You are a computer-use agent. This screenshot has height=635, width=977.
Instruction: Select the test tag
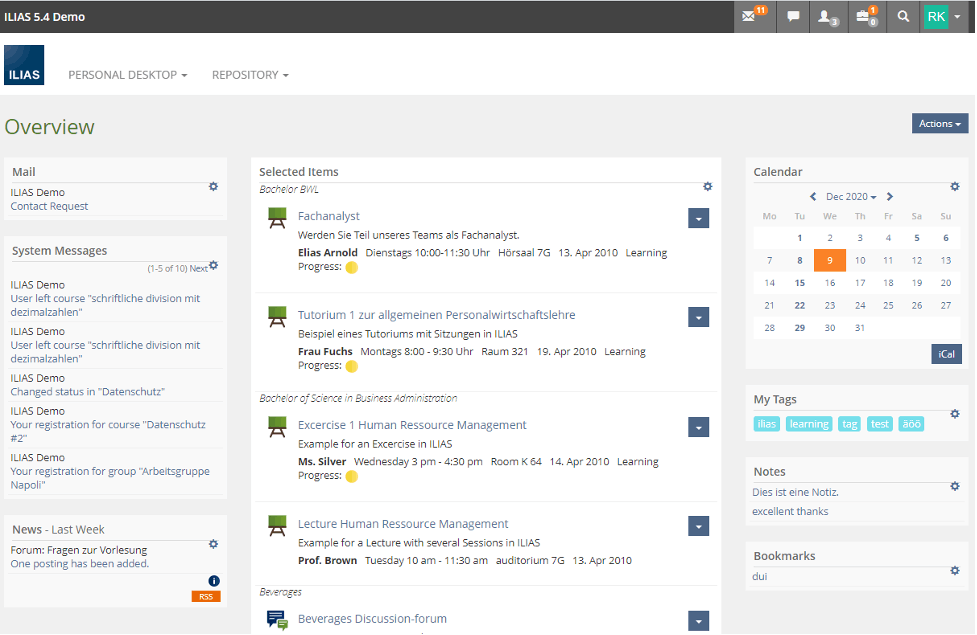[879, 424]
